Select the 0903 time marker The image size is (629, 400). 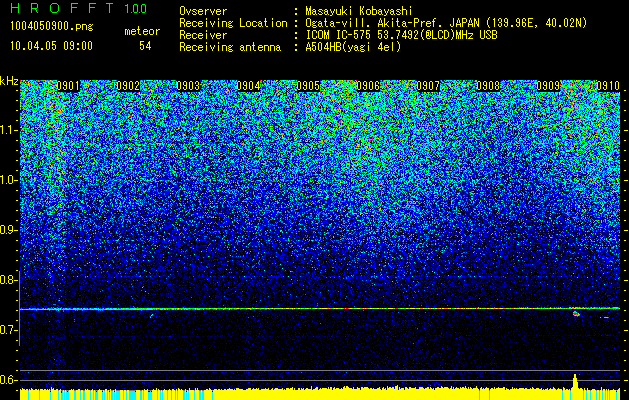[x=188, y=86]
